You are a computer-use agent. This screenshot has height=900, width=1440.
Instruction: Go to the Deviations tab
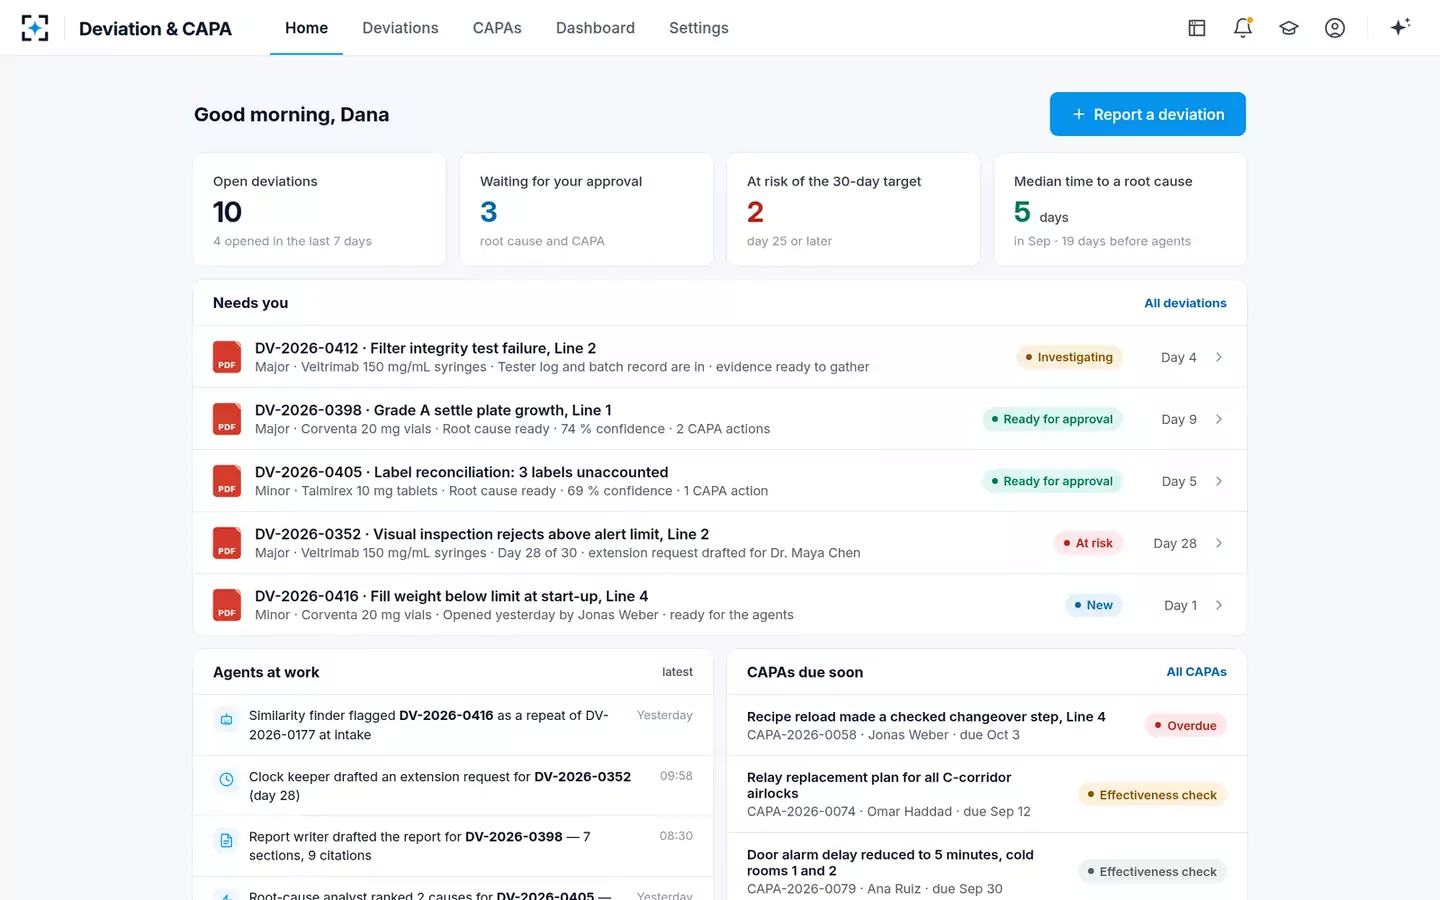400,28
